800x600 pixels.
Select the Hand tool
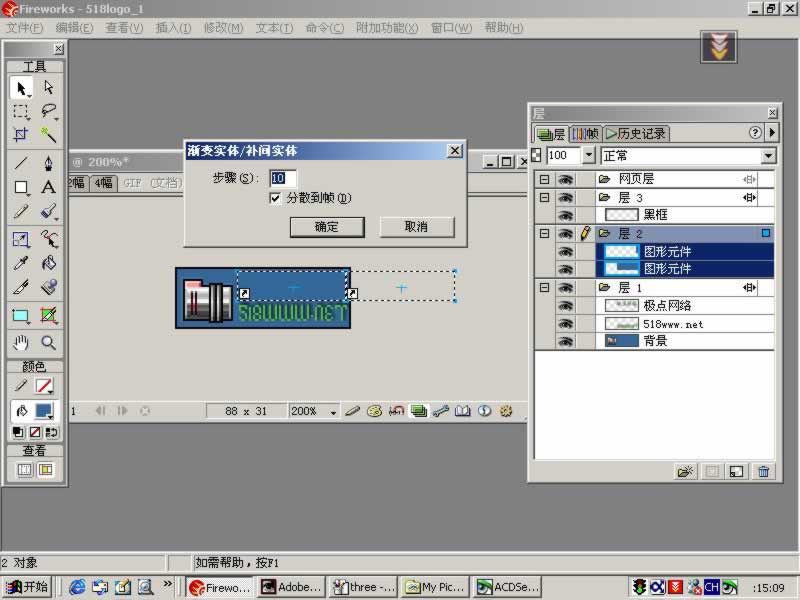pos(21,343)
